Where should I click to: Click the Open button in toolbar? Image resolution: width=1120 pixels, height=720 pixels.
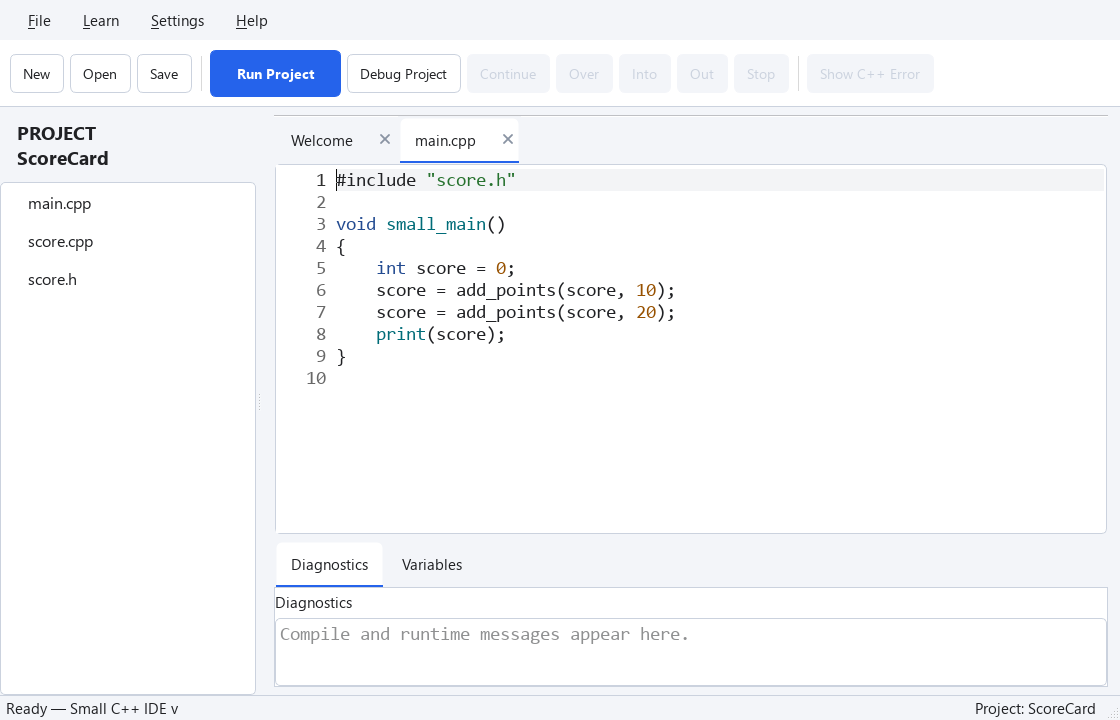100,74
